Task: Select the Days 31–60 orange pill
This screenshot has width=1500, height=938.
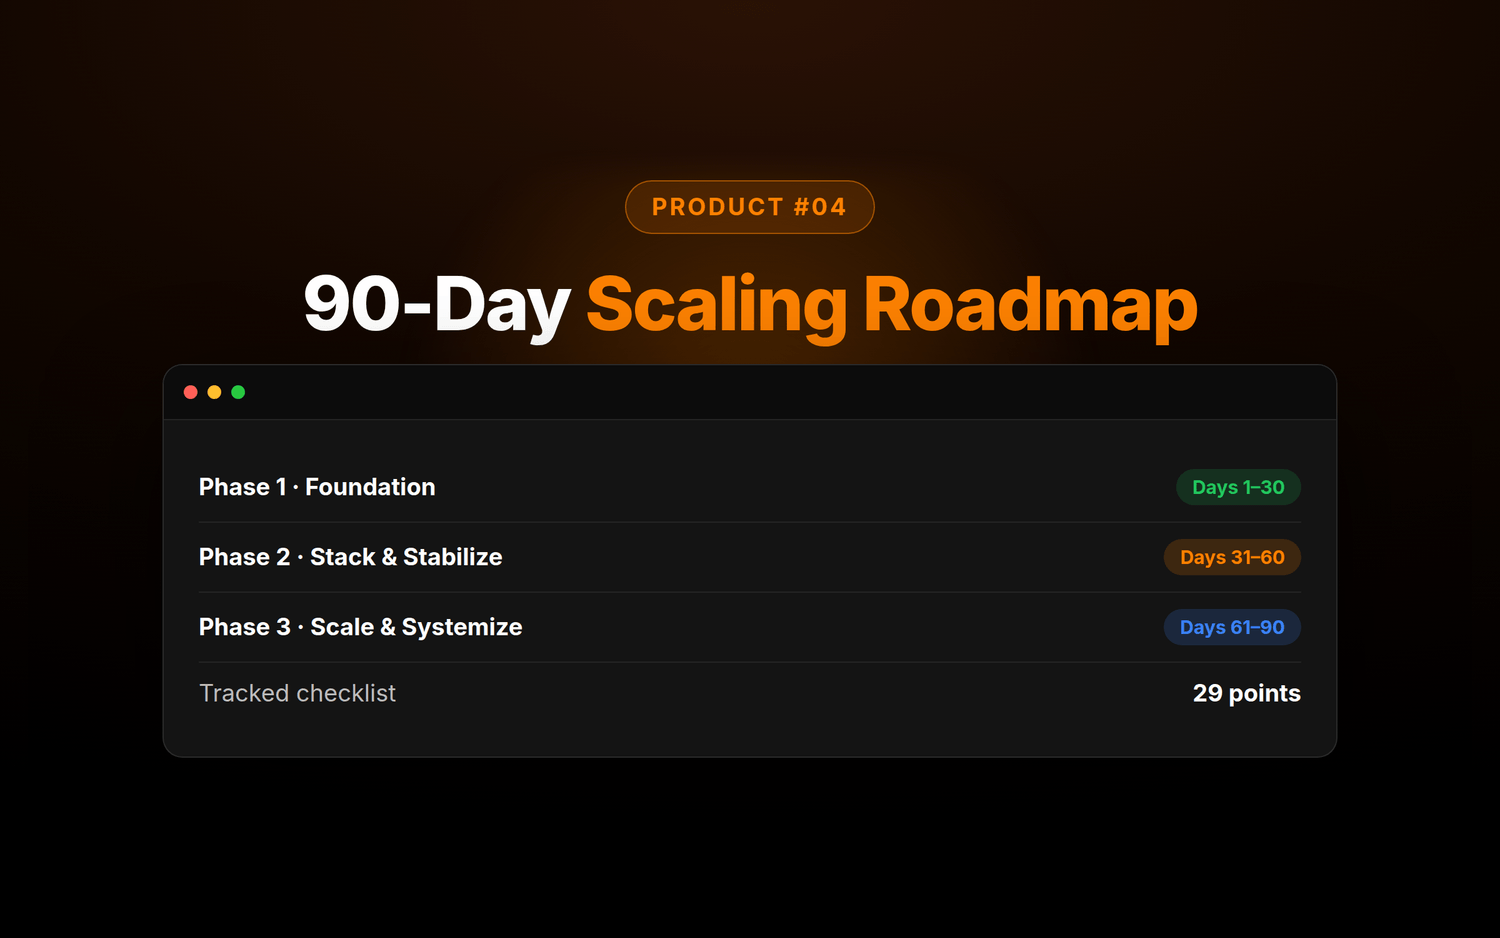Action: coord(1232,557)
